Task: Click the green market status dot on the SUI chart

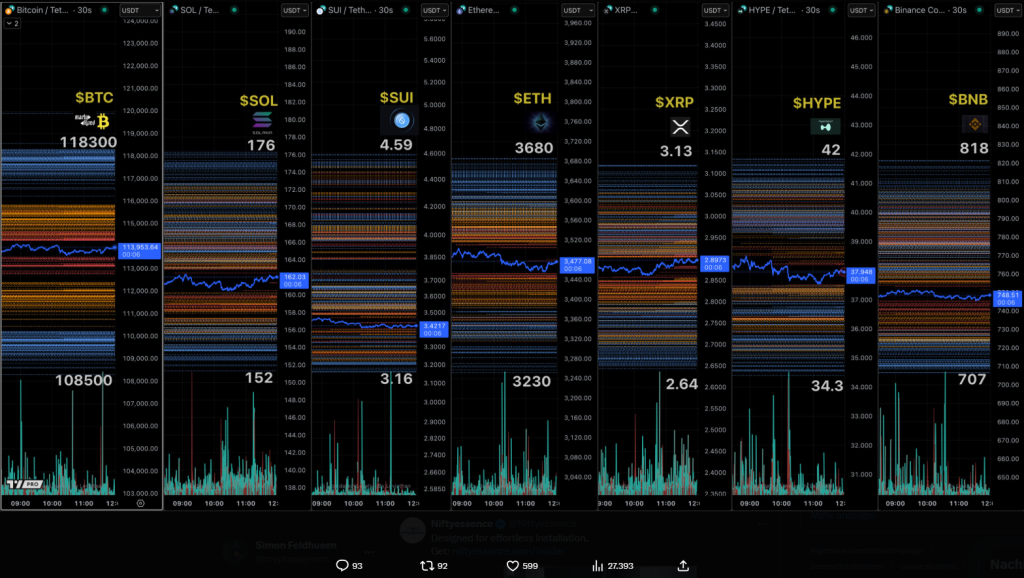Action: [x=406, y=10]
